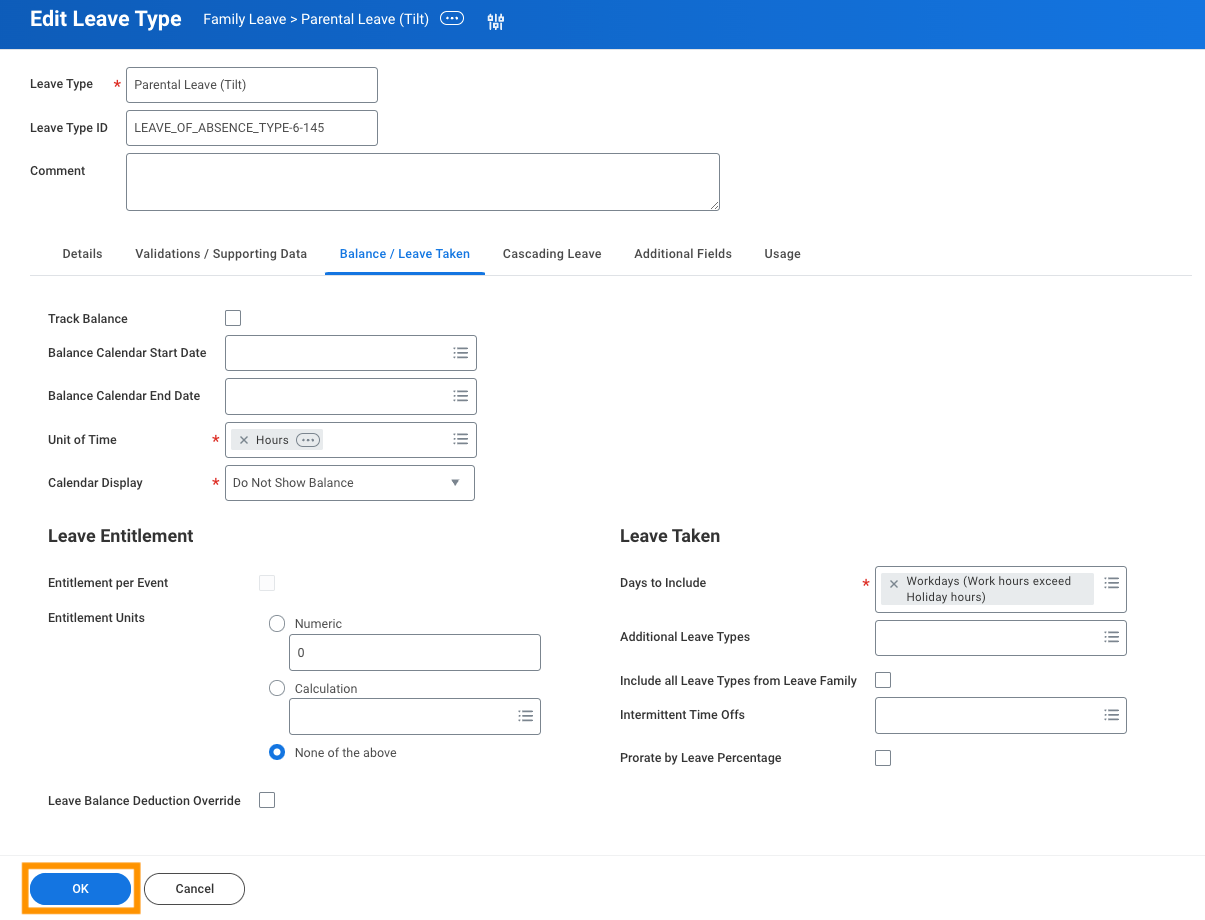Open prompt list icon for Additional Leave Types

tap(1111, 637)
